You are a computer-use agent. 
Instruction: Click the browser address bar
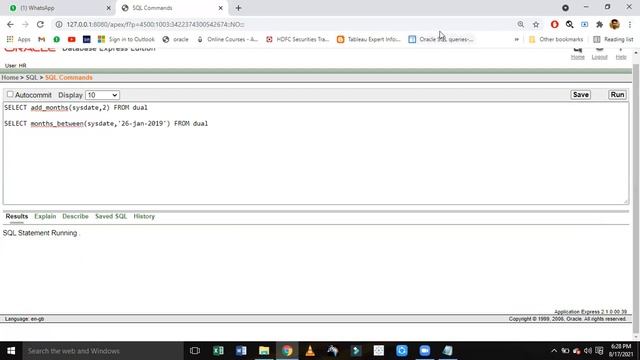coord(286,24)
